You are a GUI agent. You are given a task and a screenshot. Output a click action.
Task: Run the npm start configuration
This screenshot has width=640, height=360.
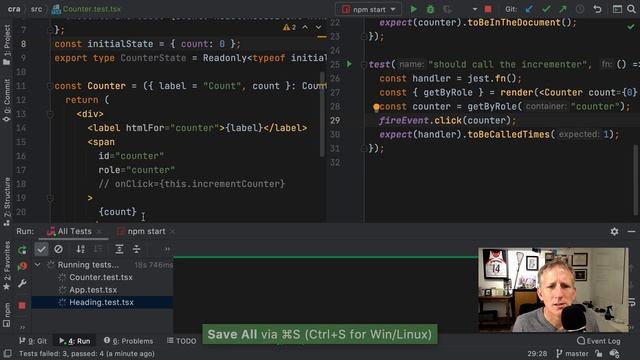tap(413, 9)
